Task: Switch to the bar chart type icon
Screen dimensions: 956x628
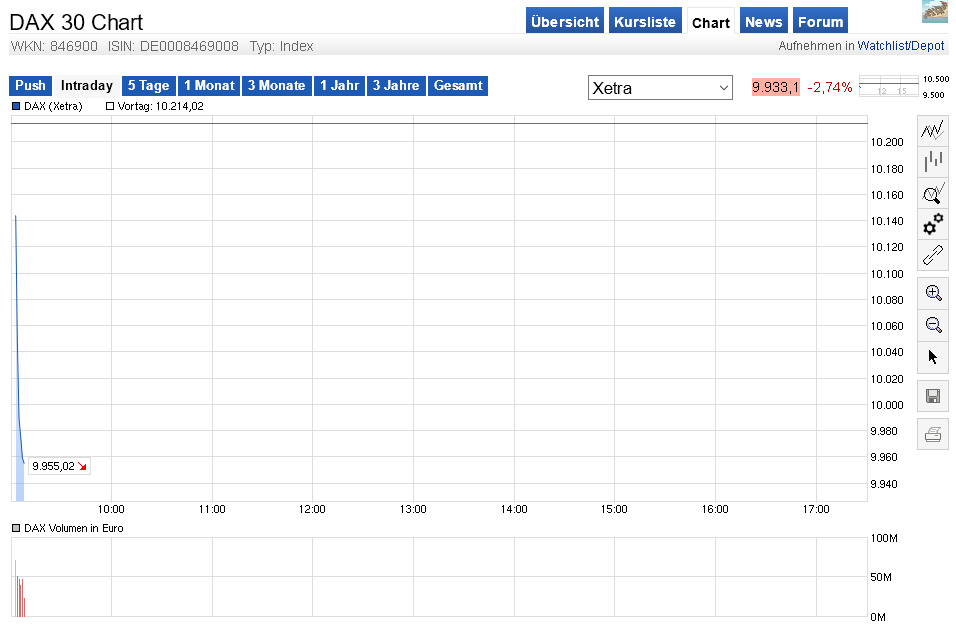Action: pos(932,161)
